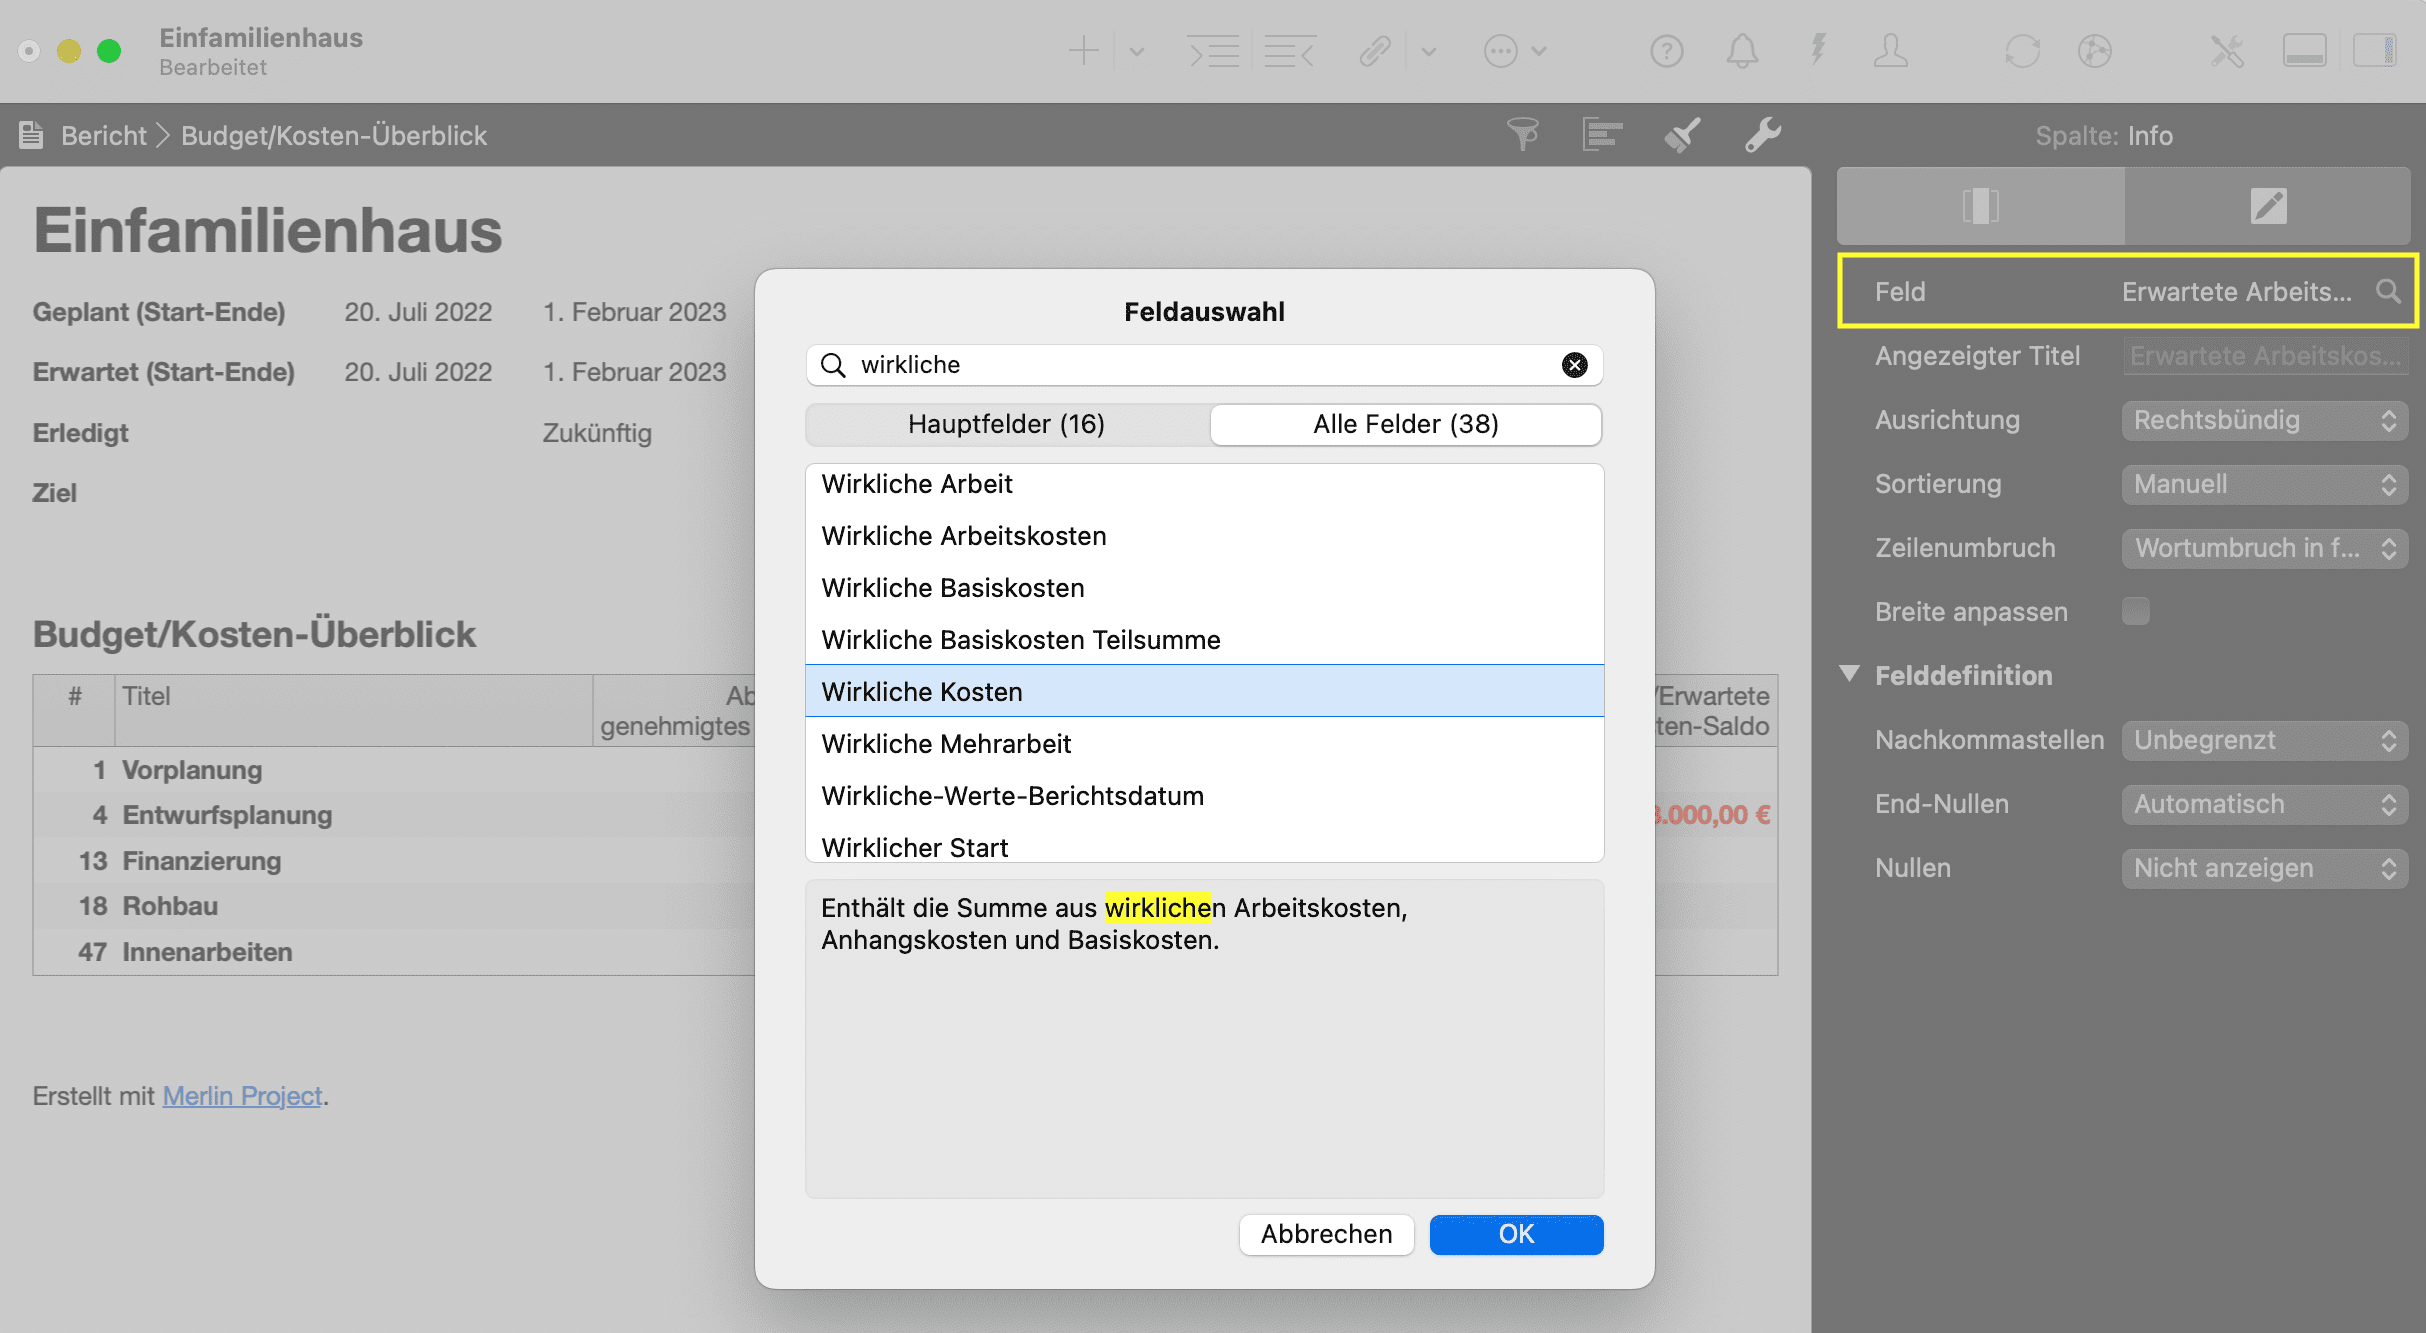This screenshot has height=1333, width=2426.
Task: Click the indent task icon in toolbar
Action: 1213,51
